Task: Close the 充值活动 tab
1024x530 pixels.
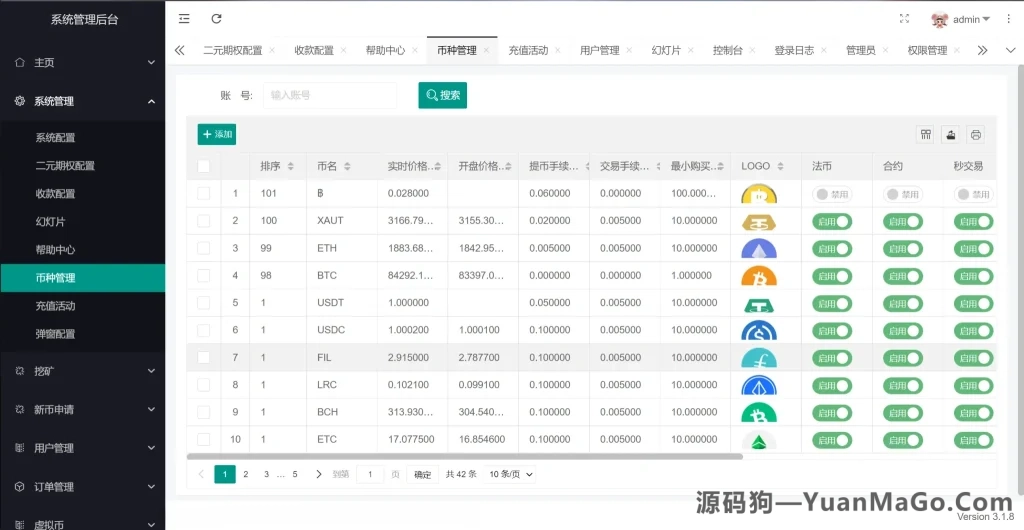Action: (x=558, y=50)
